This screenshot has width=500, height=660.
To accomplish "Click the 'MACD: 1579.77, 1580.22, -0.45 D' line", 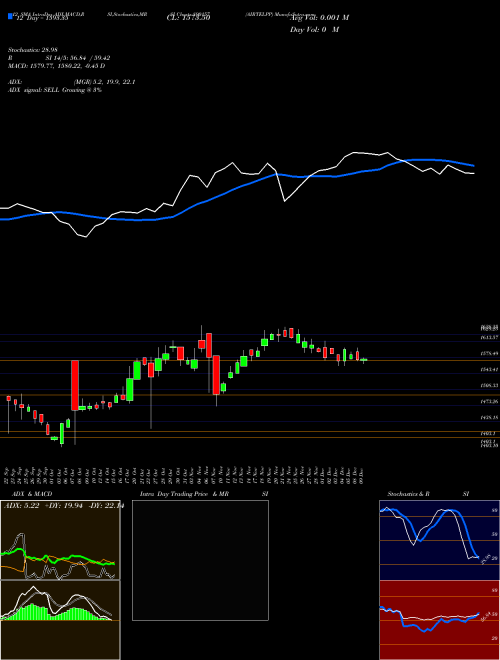I will [56, 66].
